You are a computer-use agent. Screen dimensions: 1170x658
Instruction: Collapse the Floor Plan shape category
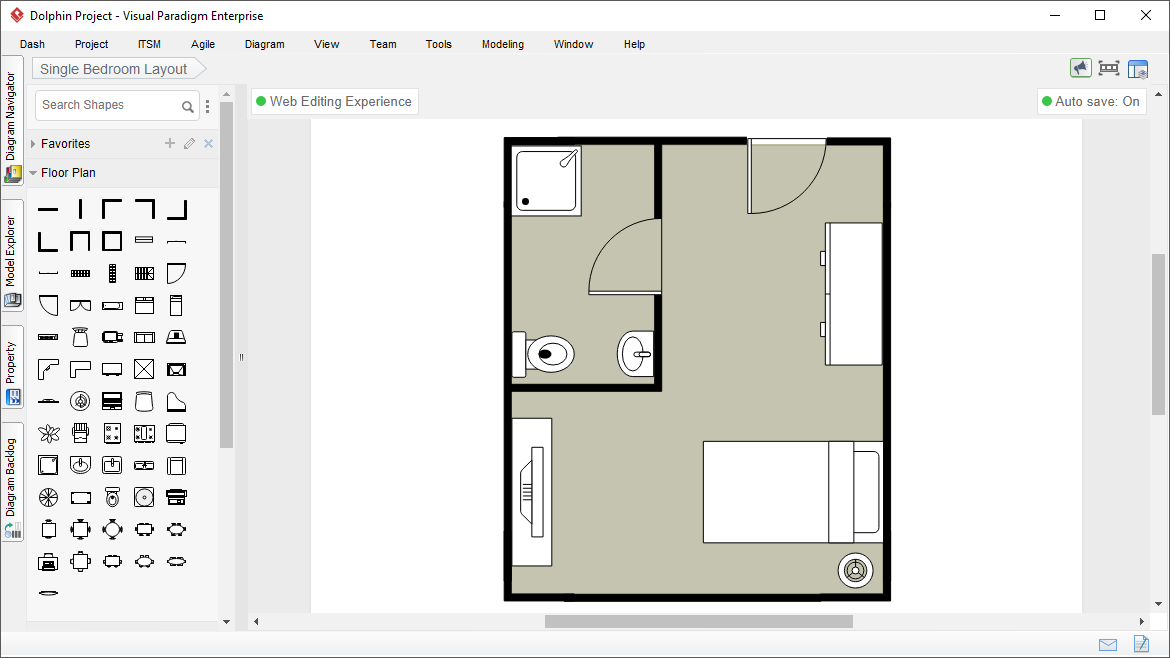click(x=33, y=172)
